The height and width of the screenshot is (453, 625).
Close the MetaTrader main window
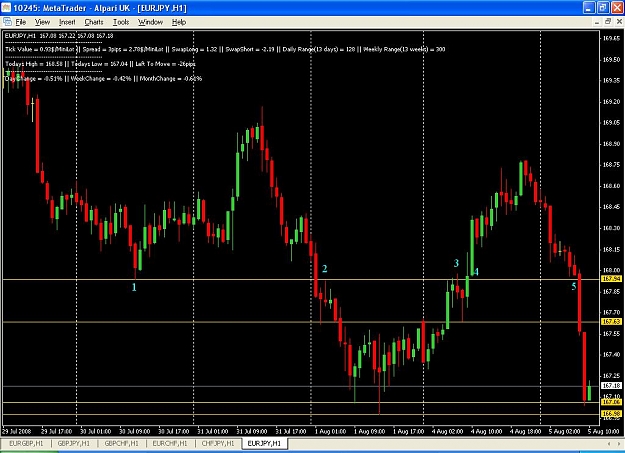click(617, 8)
